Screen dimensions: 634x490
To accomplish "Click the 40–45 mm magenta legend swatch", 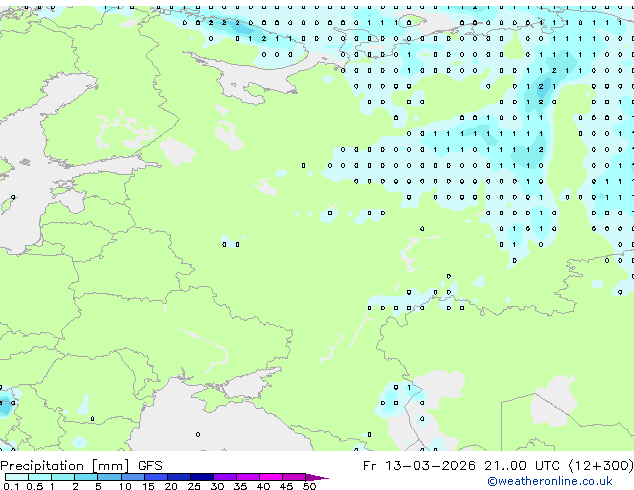I will tap(271, 477).
